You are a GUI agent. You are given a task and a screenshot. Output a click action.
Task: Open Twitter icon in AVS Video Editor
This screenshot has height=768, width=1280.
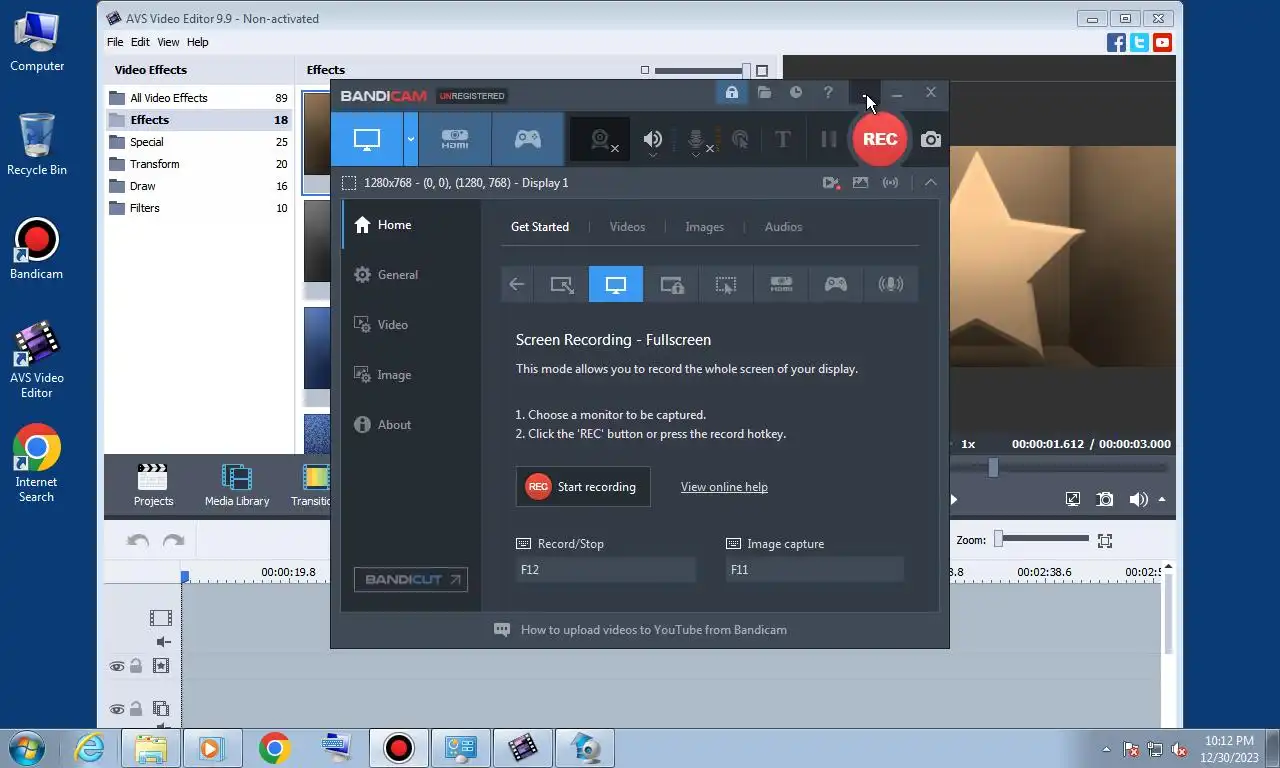coord(1139,42)
